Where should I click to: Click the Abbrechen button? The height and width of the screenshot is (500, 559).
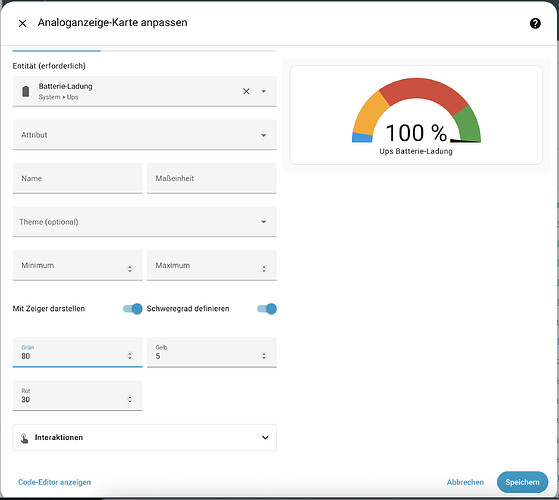465,482
